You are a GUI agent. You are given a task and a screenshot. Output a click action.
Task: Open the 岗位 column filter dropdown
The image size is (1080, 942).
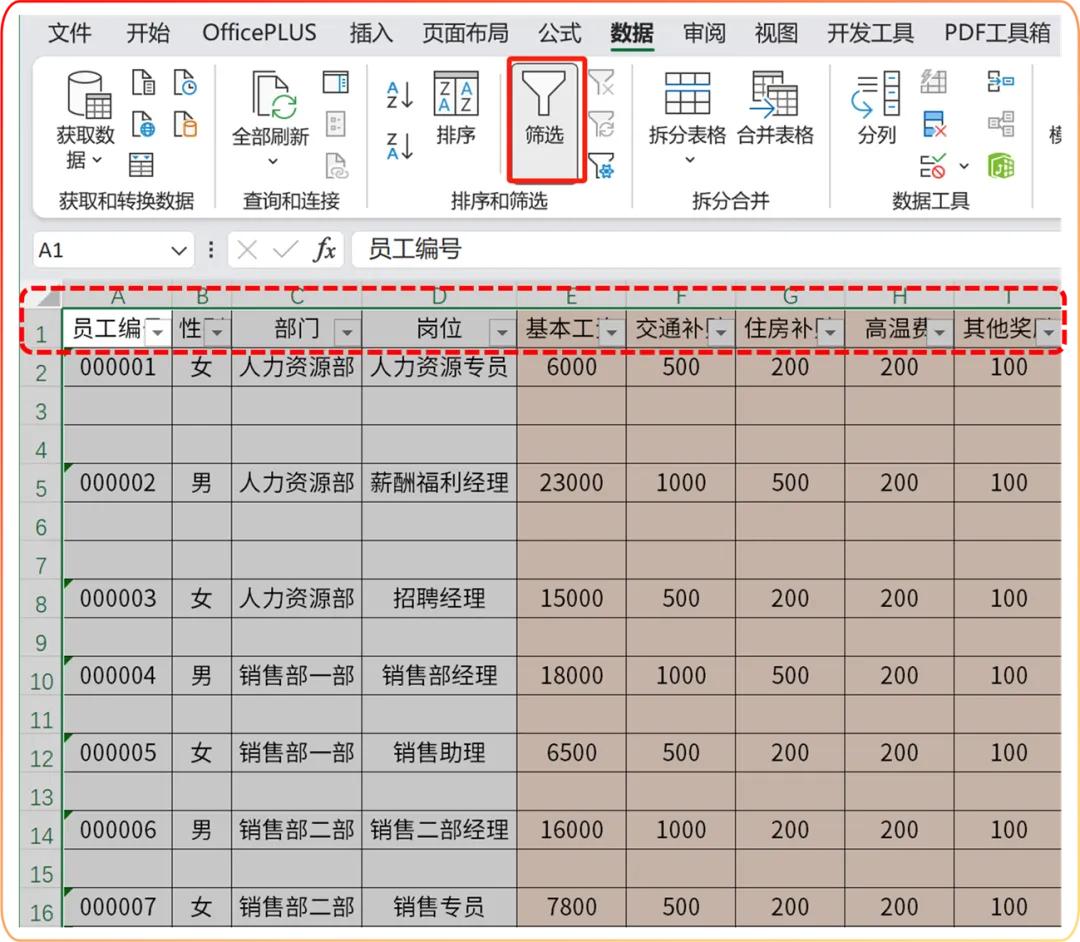tap(502, 333)
